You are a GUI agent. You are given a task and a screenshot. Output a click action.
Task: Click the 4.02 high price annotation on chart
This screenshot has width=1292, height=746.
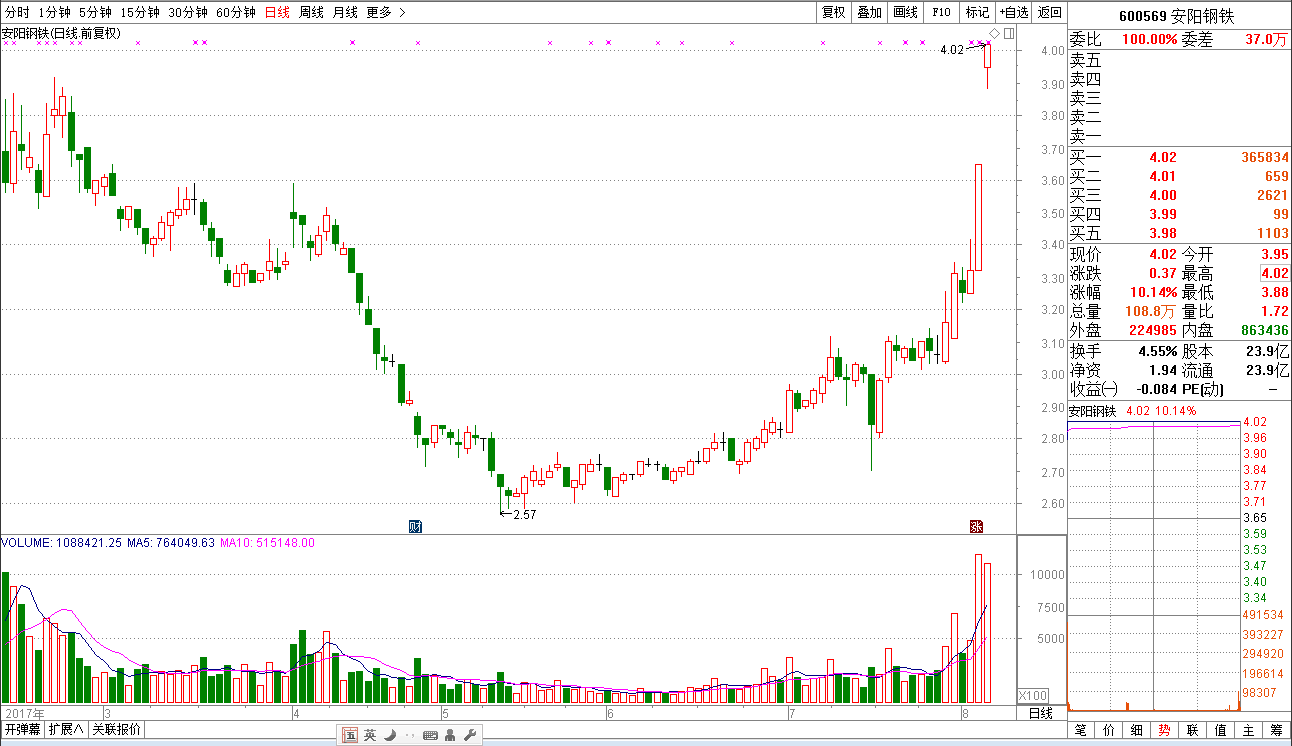(x=952, y=49)
